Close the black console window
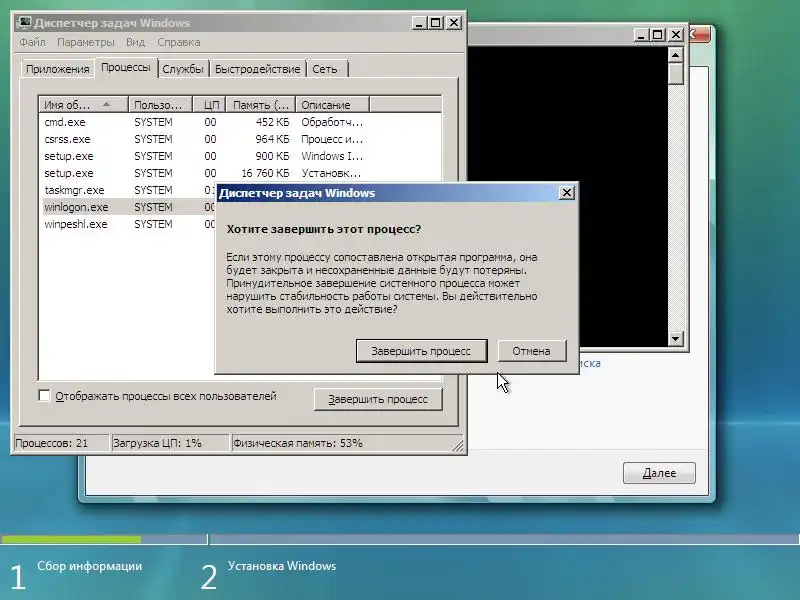This screenshot has width=800, height=600. 676,35
